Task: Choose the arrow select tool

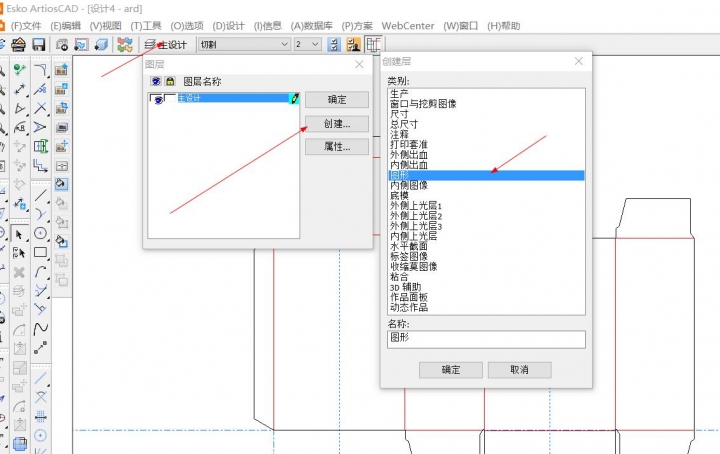Action: tap(19, 233)
